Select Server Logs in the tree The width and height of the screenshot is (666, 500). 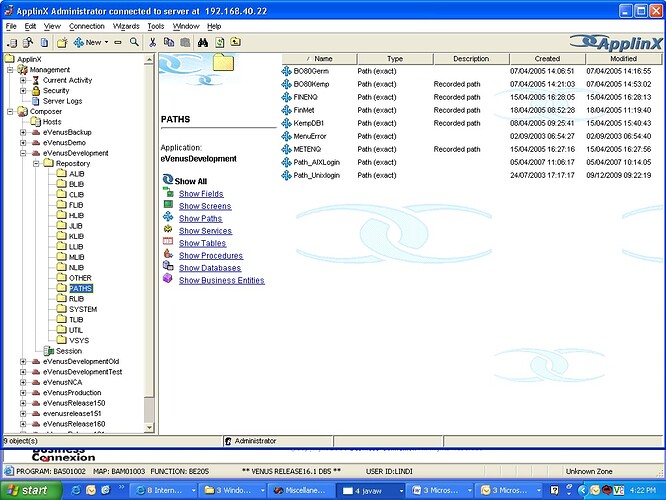[62, 101]
